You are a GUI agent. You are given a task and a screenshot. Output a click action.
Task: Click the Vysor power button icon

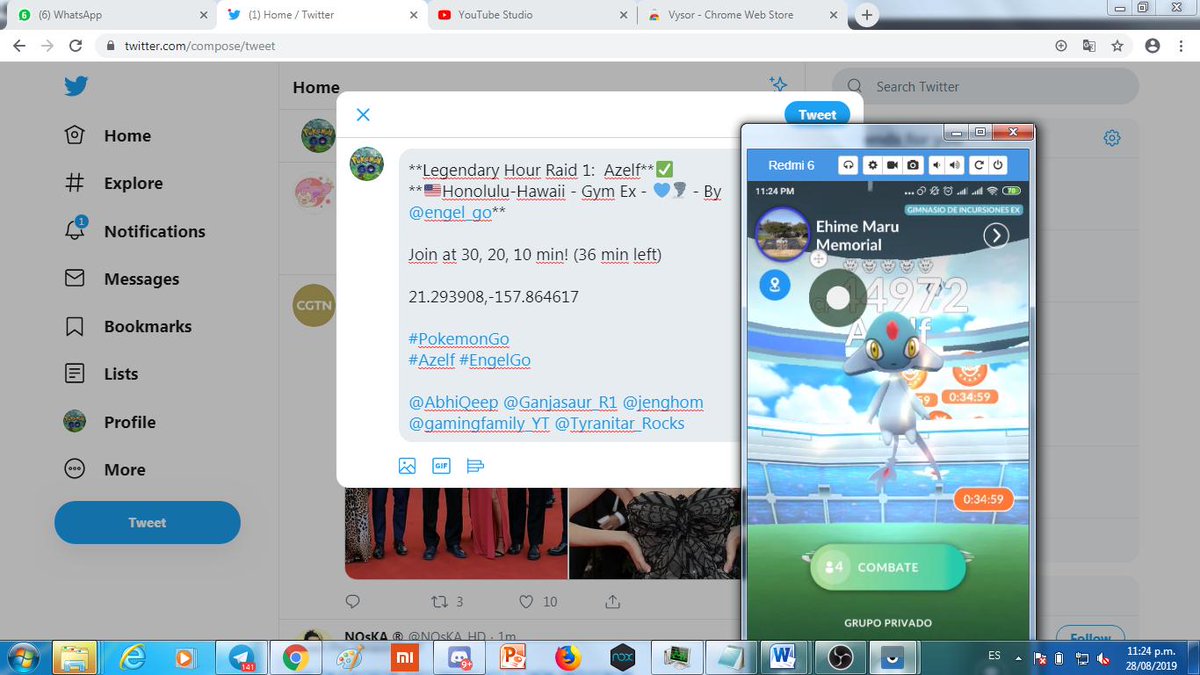tap(997, 165)
